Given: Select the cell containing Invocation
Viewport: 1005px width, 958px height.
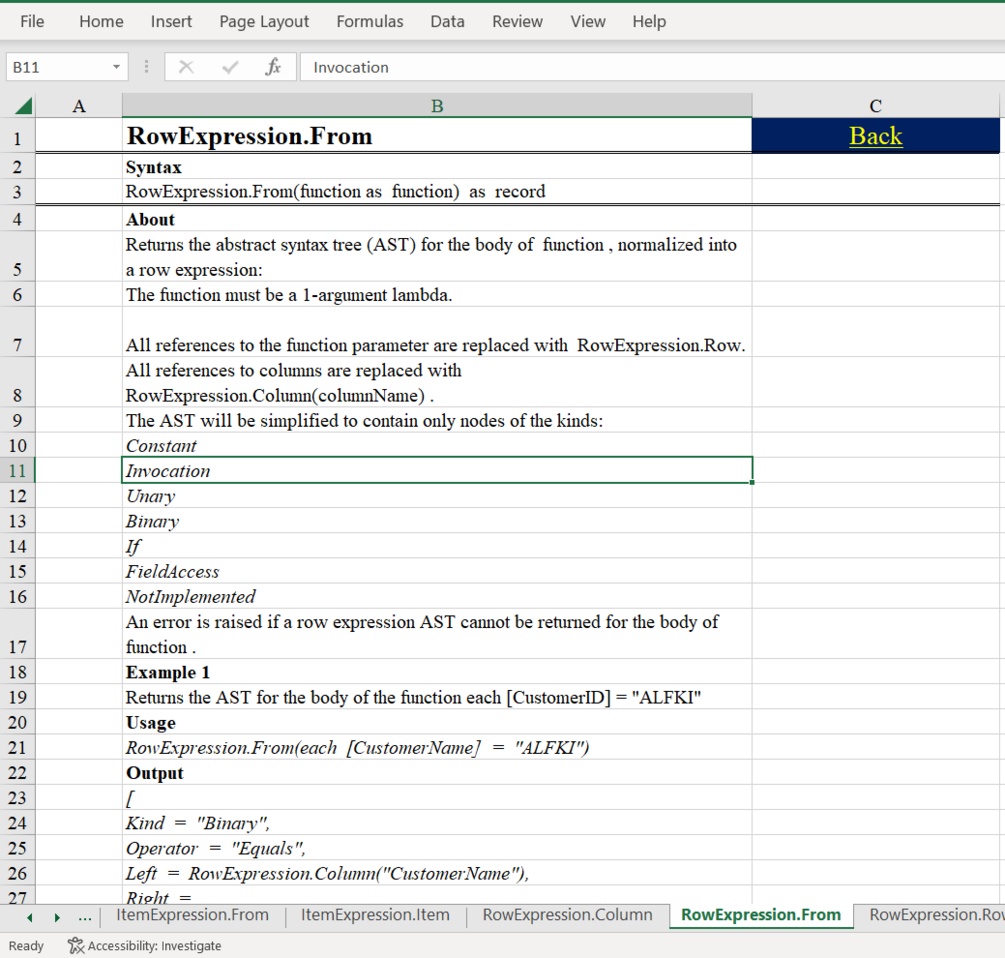Looking at the screenshot, I should (x=436, y=470).
